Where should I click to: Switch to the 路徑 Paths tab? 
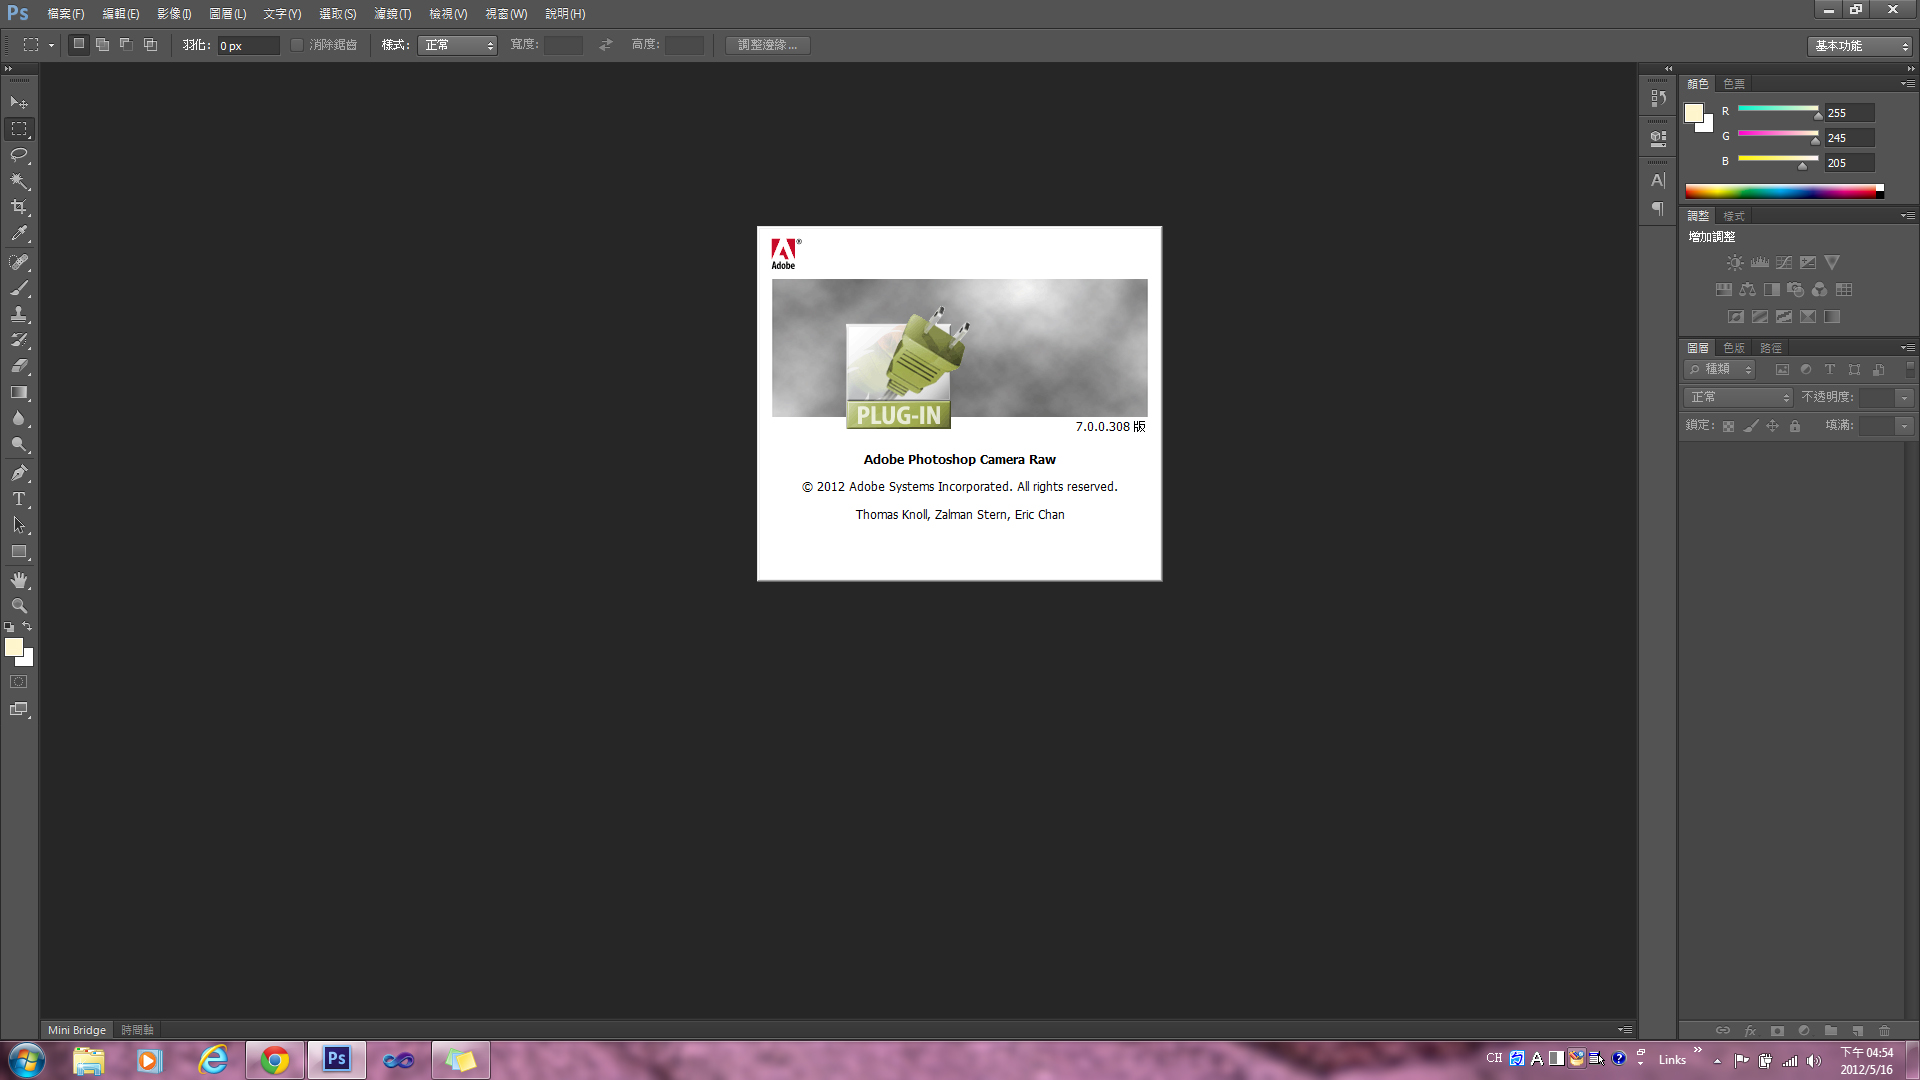(1772, 348)
